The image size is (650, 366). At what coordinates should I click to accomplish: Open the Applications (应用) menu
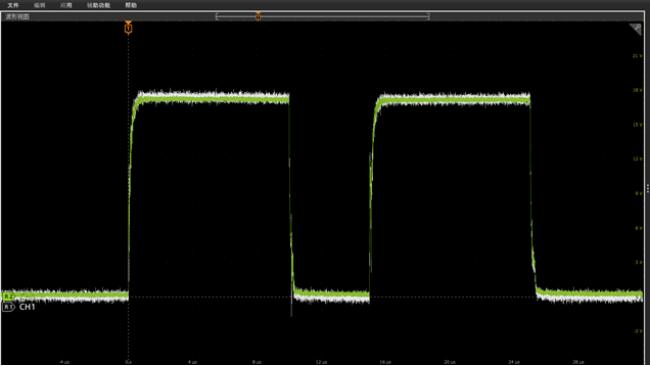(66, 5)
